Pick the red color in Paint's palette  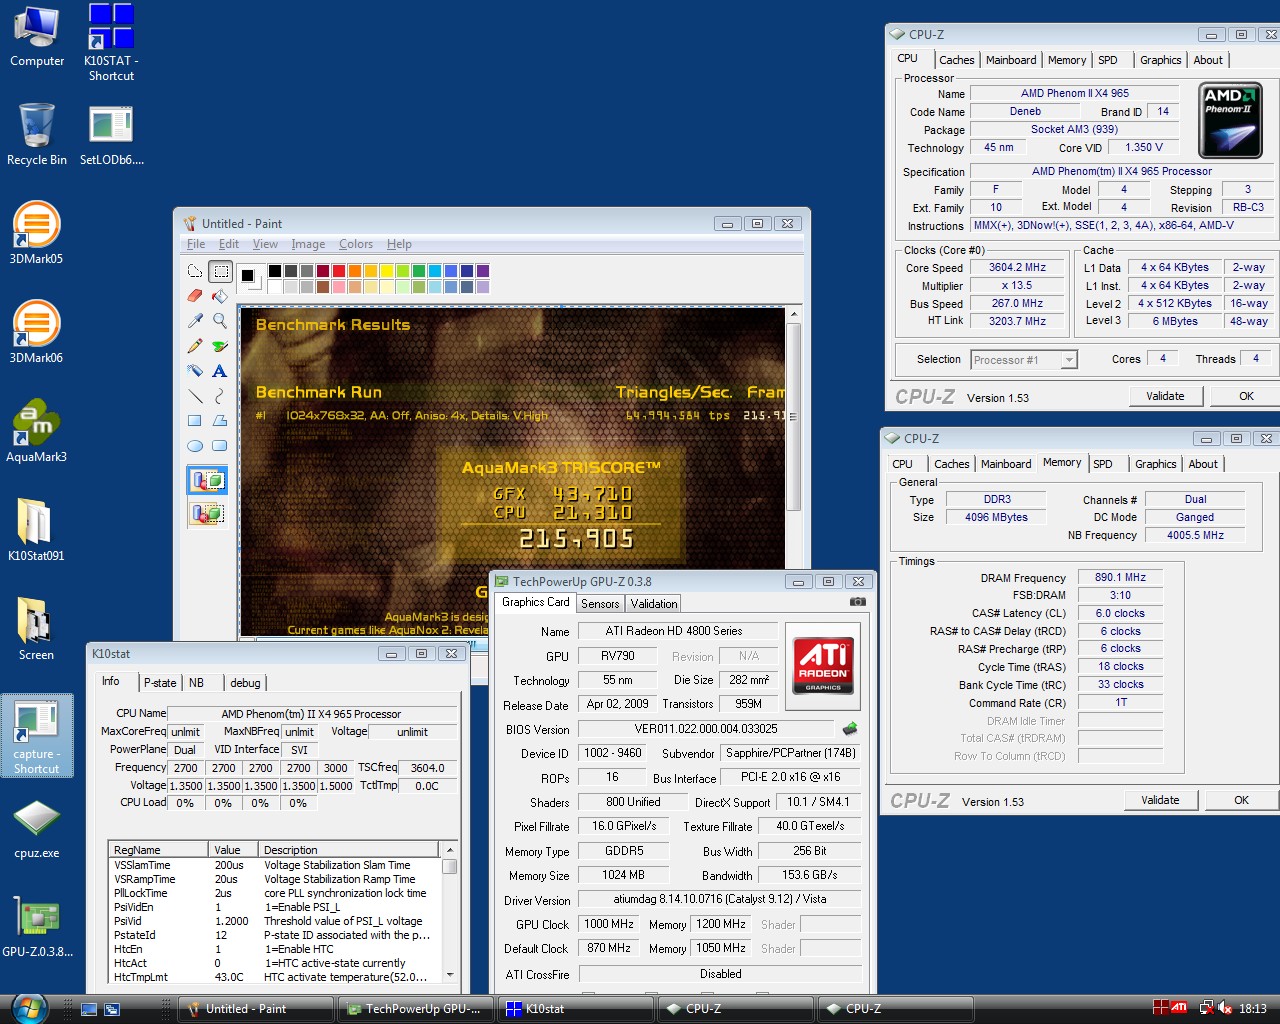[339, 271]
